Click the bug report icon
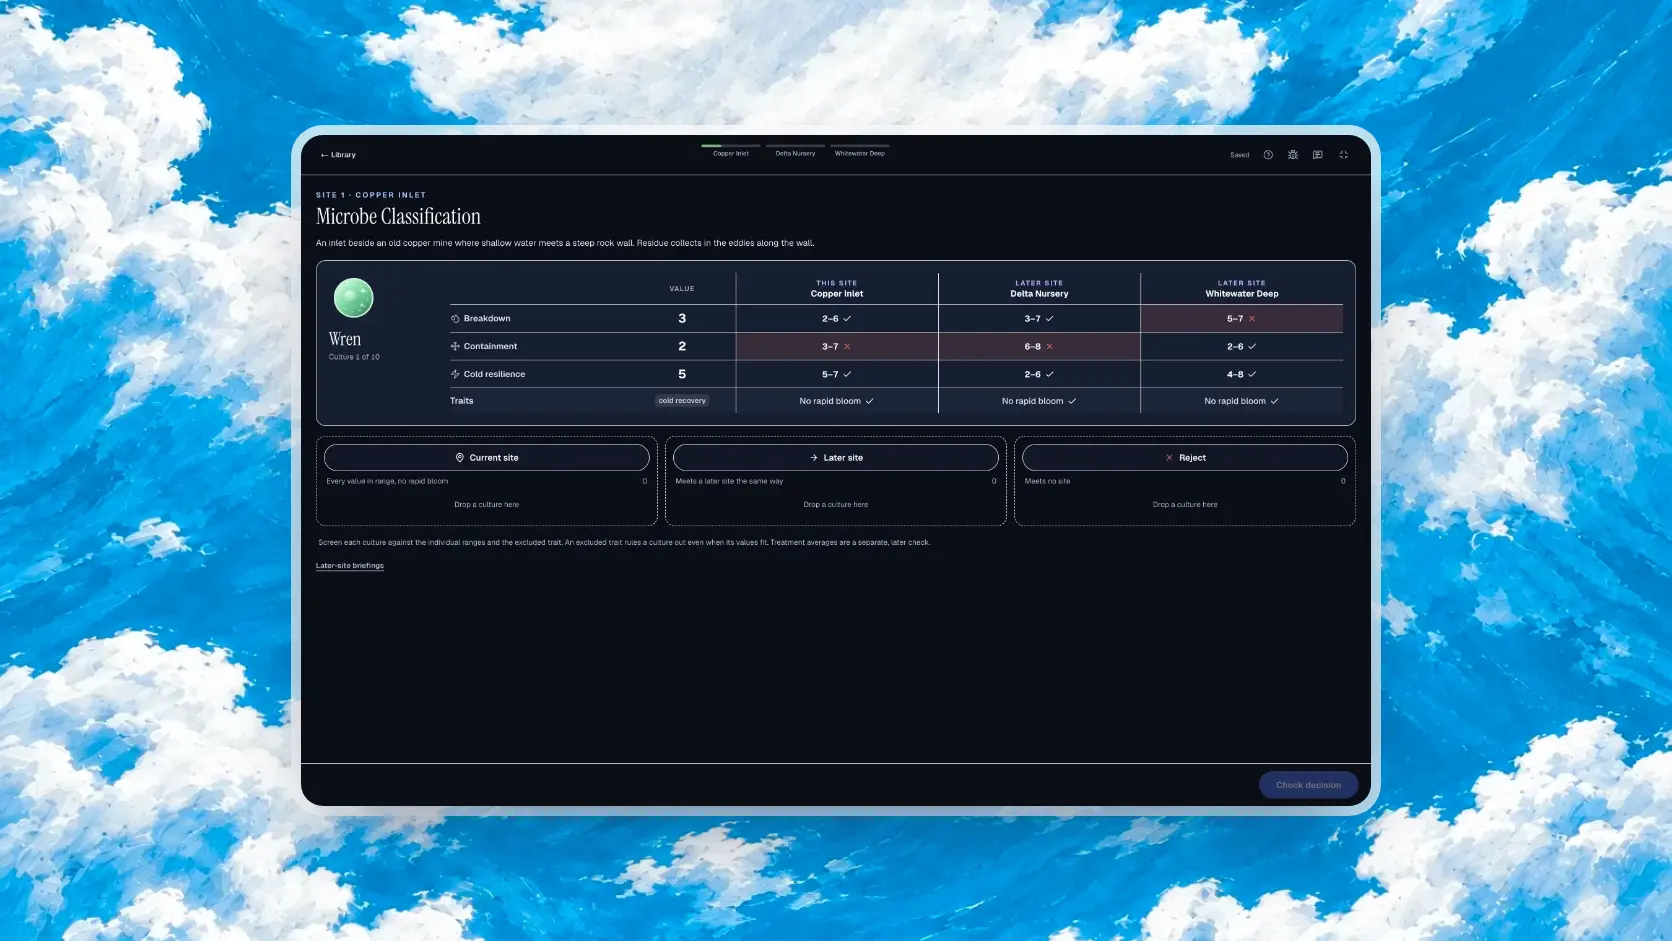1672x941 pixels. 1293,155
